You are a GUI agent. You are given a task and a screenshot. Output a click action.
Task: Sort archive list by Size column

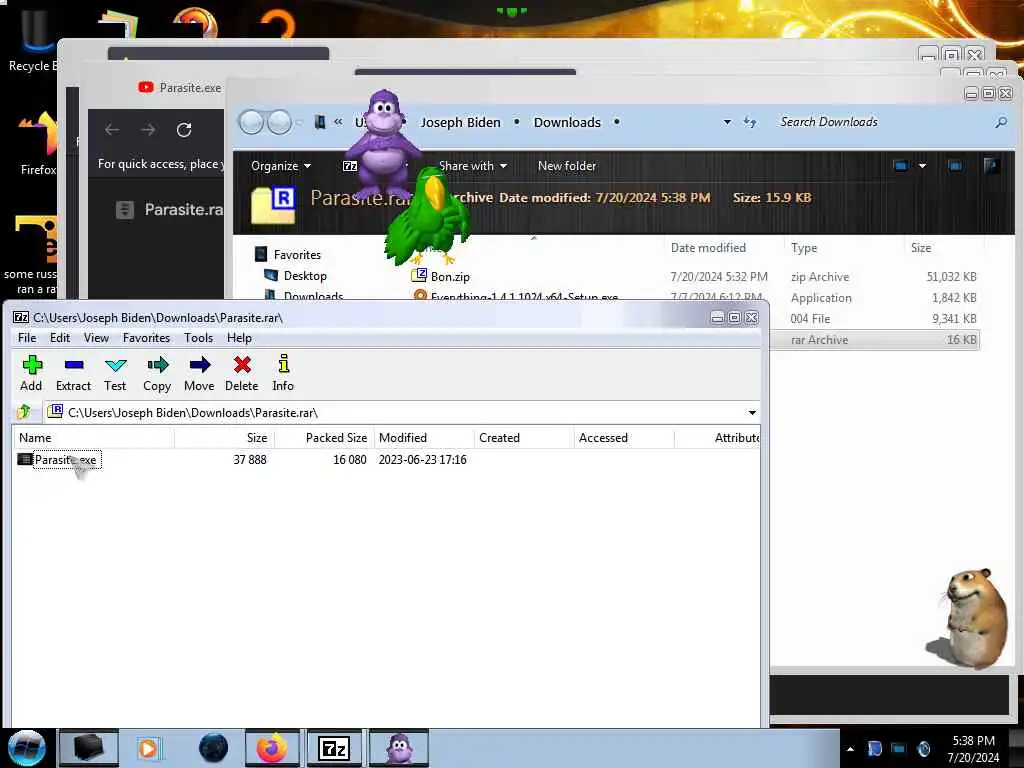tap(224, 438)
